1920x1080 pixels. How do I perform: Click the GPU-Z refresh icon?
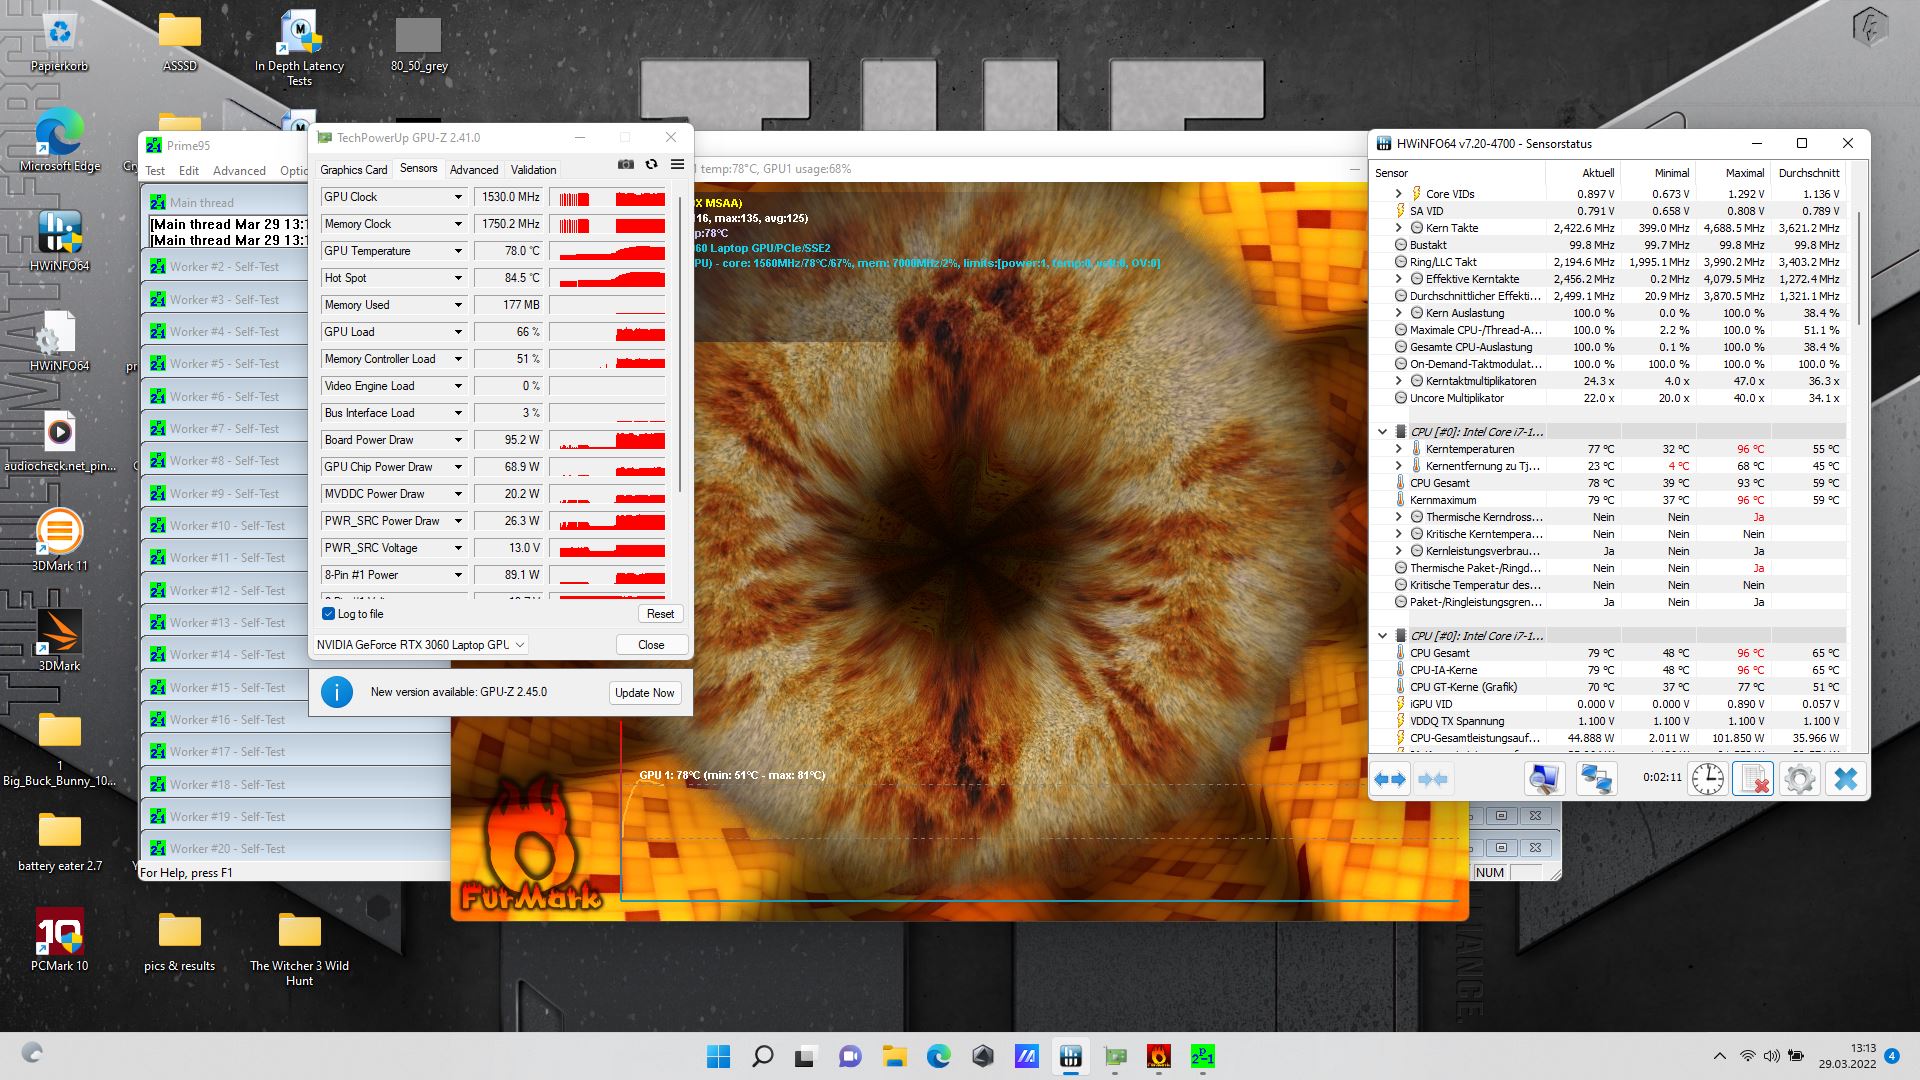coord(651,165)
